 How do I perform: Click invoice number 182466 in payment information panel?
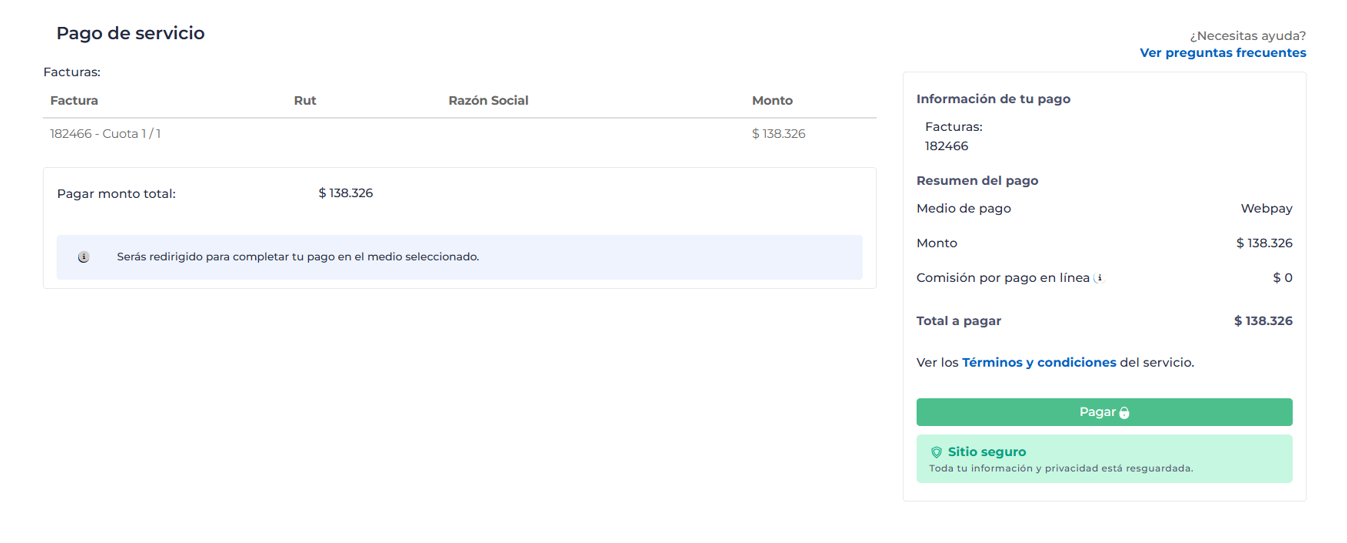pos(946,146)
